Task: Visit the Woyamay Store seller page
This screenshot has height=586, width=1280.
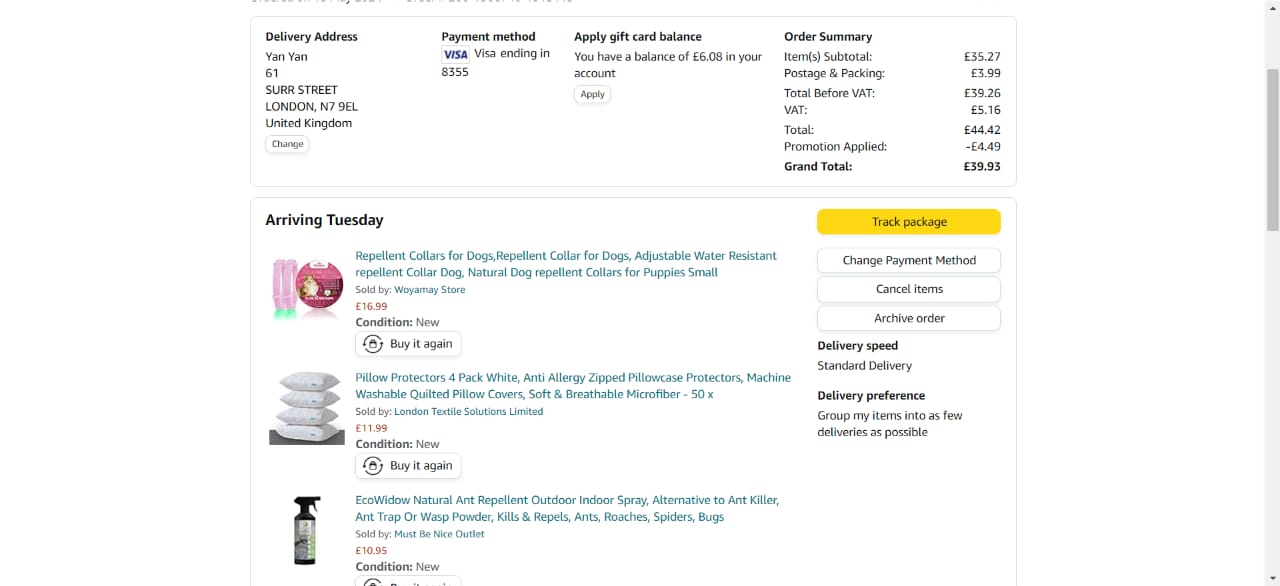Action: point(430,290)
